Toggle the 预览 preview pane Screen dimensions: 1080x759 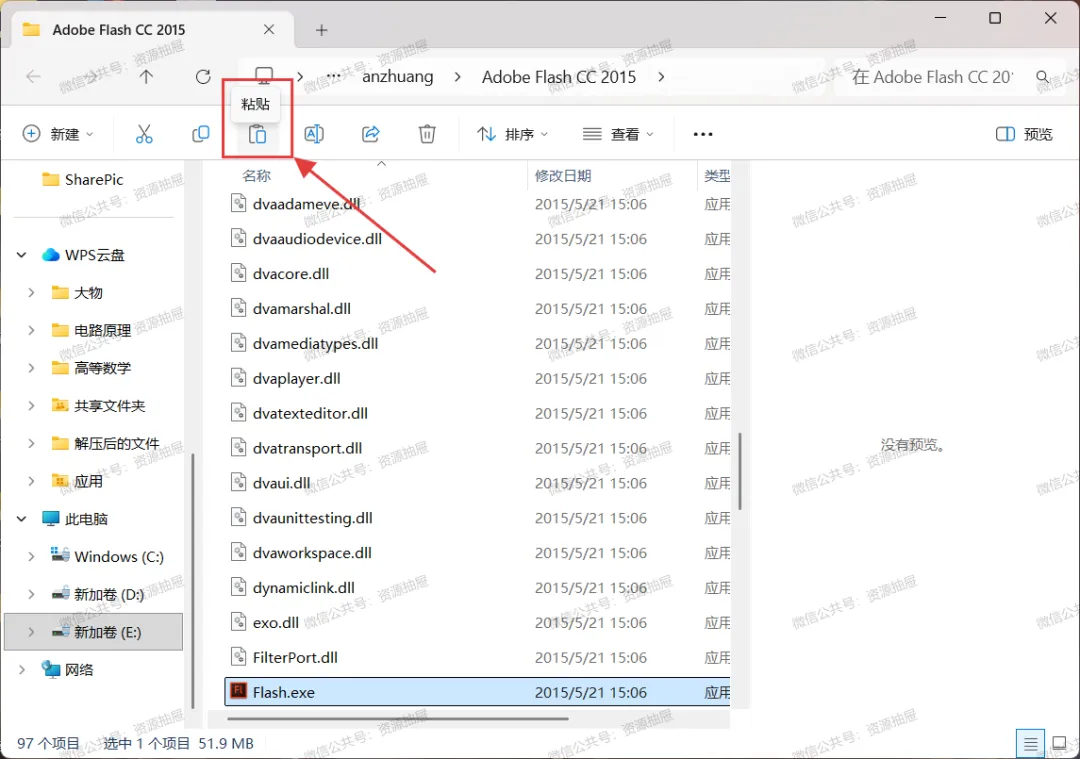(x=1024, y=134)
